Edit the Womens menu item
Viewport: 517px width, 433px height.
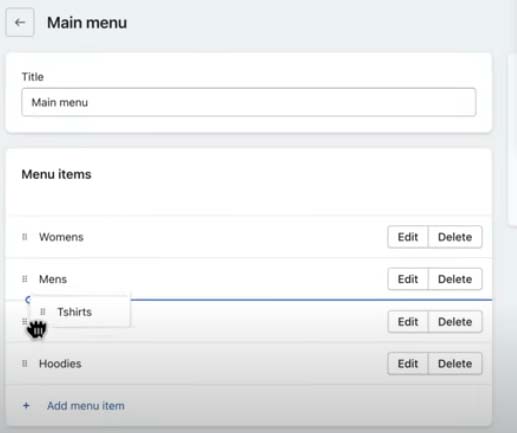coord(408,237)
